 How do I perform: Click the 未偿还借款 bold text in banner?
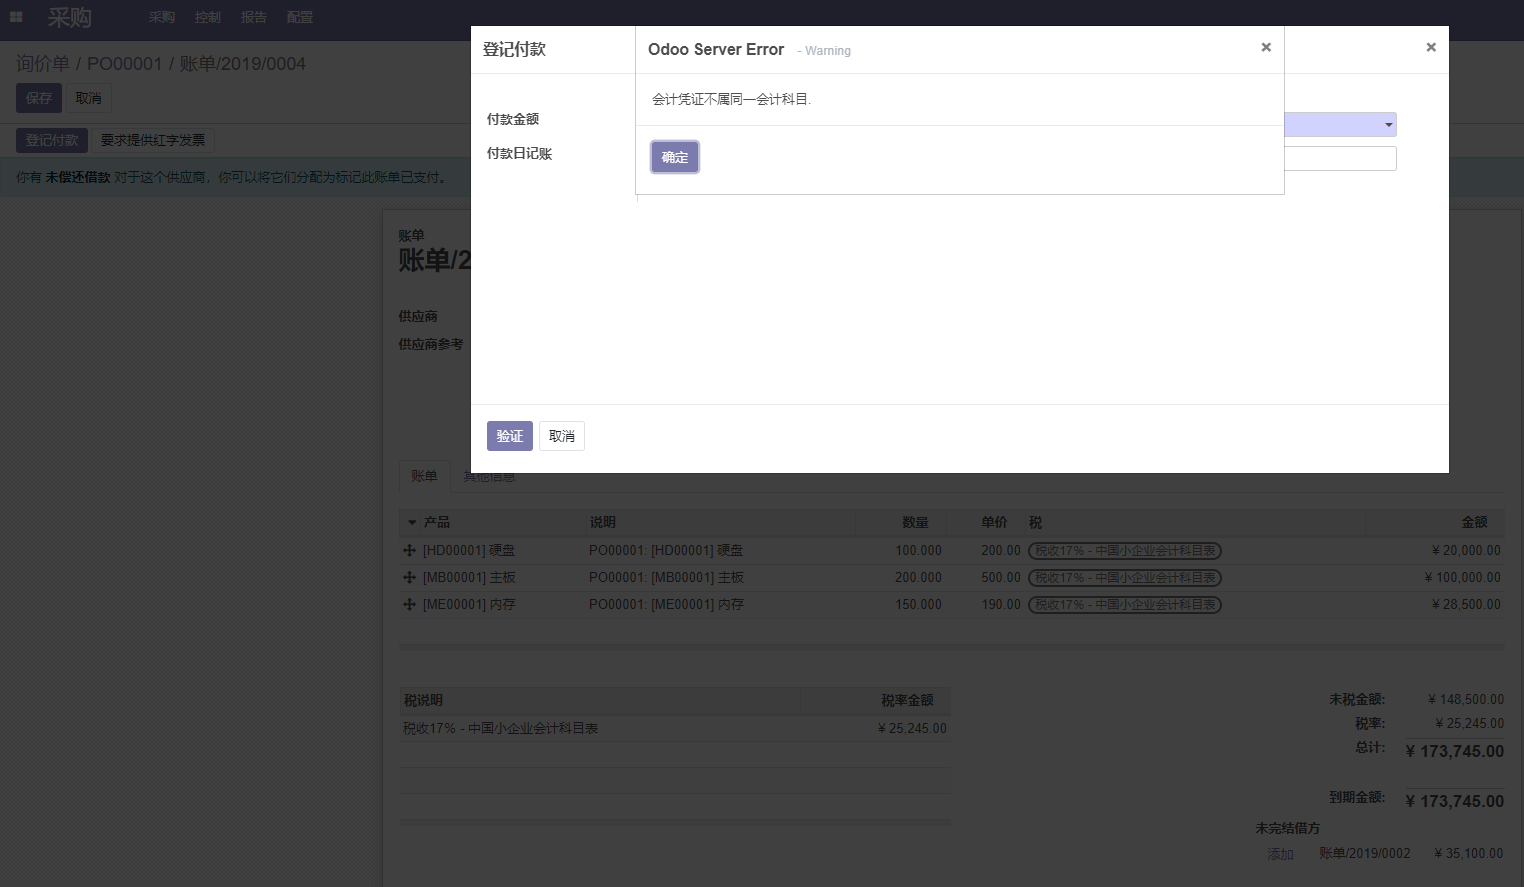coord(78,177)
